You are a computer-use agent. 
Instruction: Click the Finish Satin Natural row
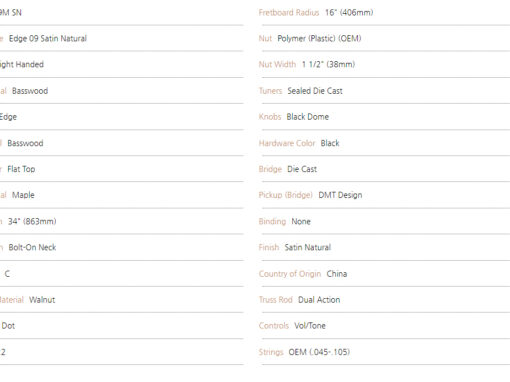point(384,247)
